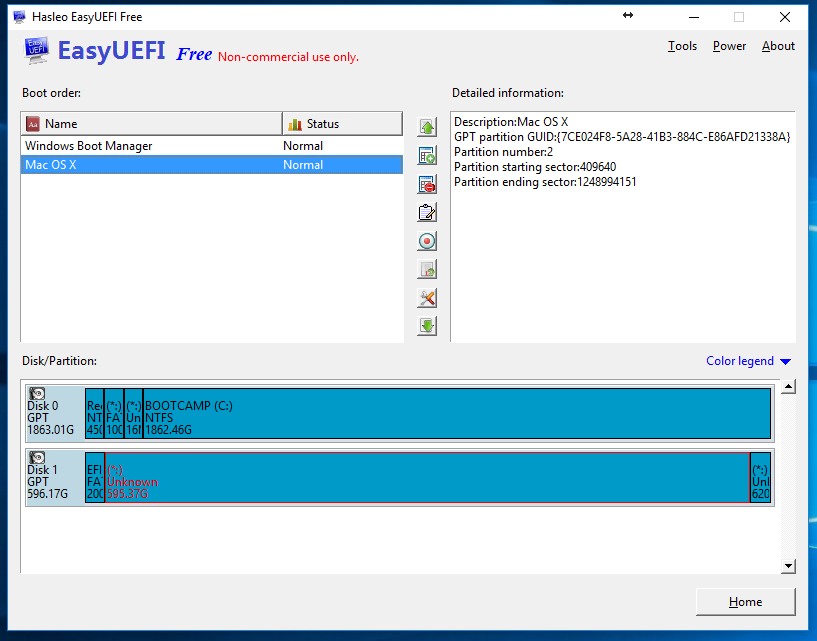817x641 pixels.
Task: Click the page with green refresh arrow icon
Action: tap(427, 269)
